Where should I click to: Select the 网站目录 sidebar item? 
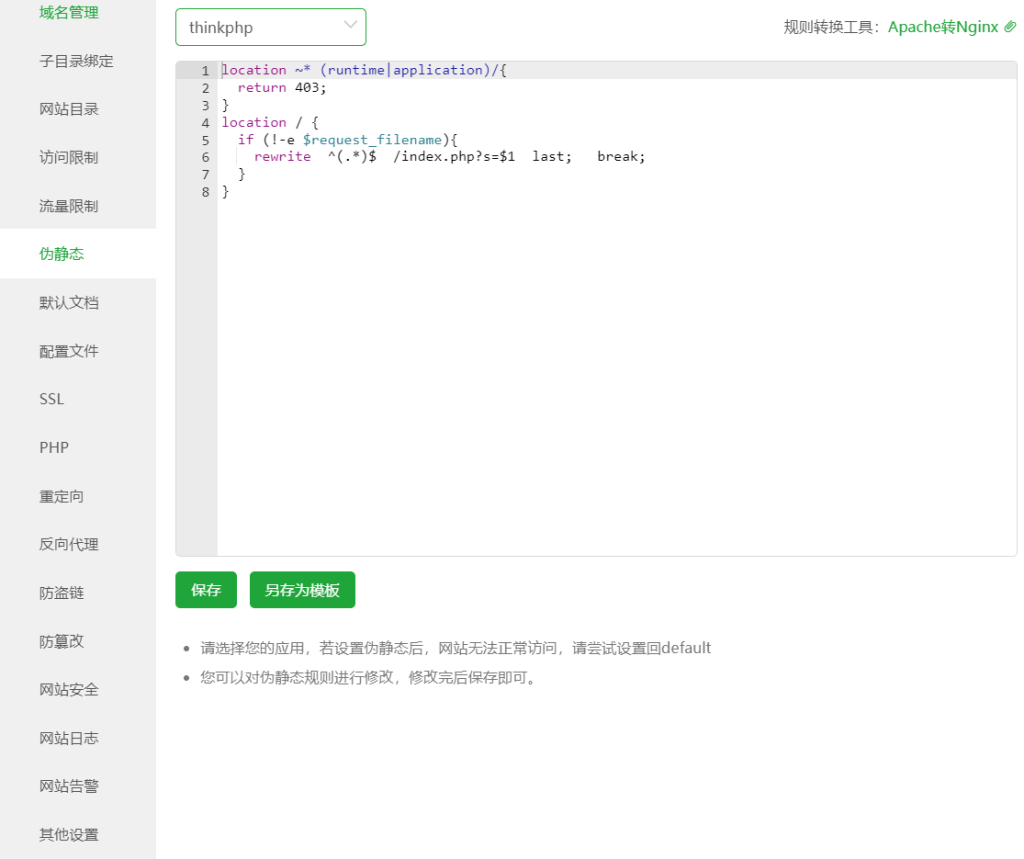[x=69, y=109]
